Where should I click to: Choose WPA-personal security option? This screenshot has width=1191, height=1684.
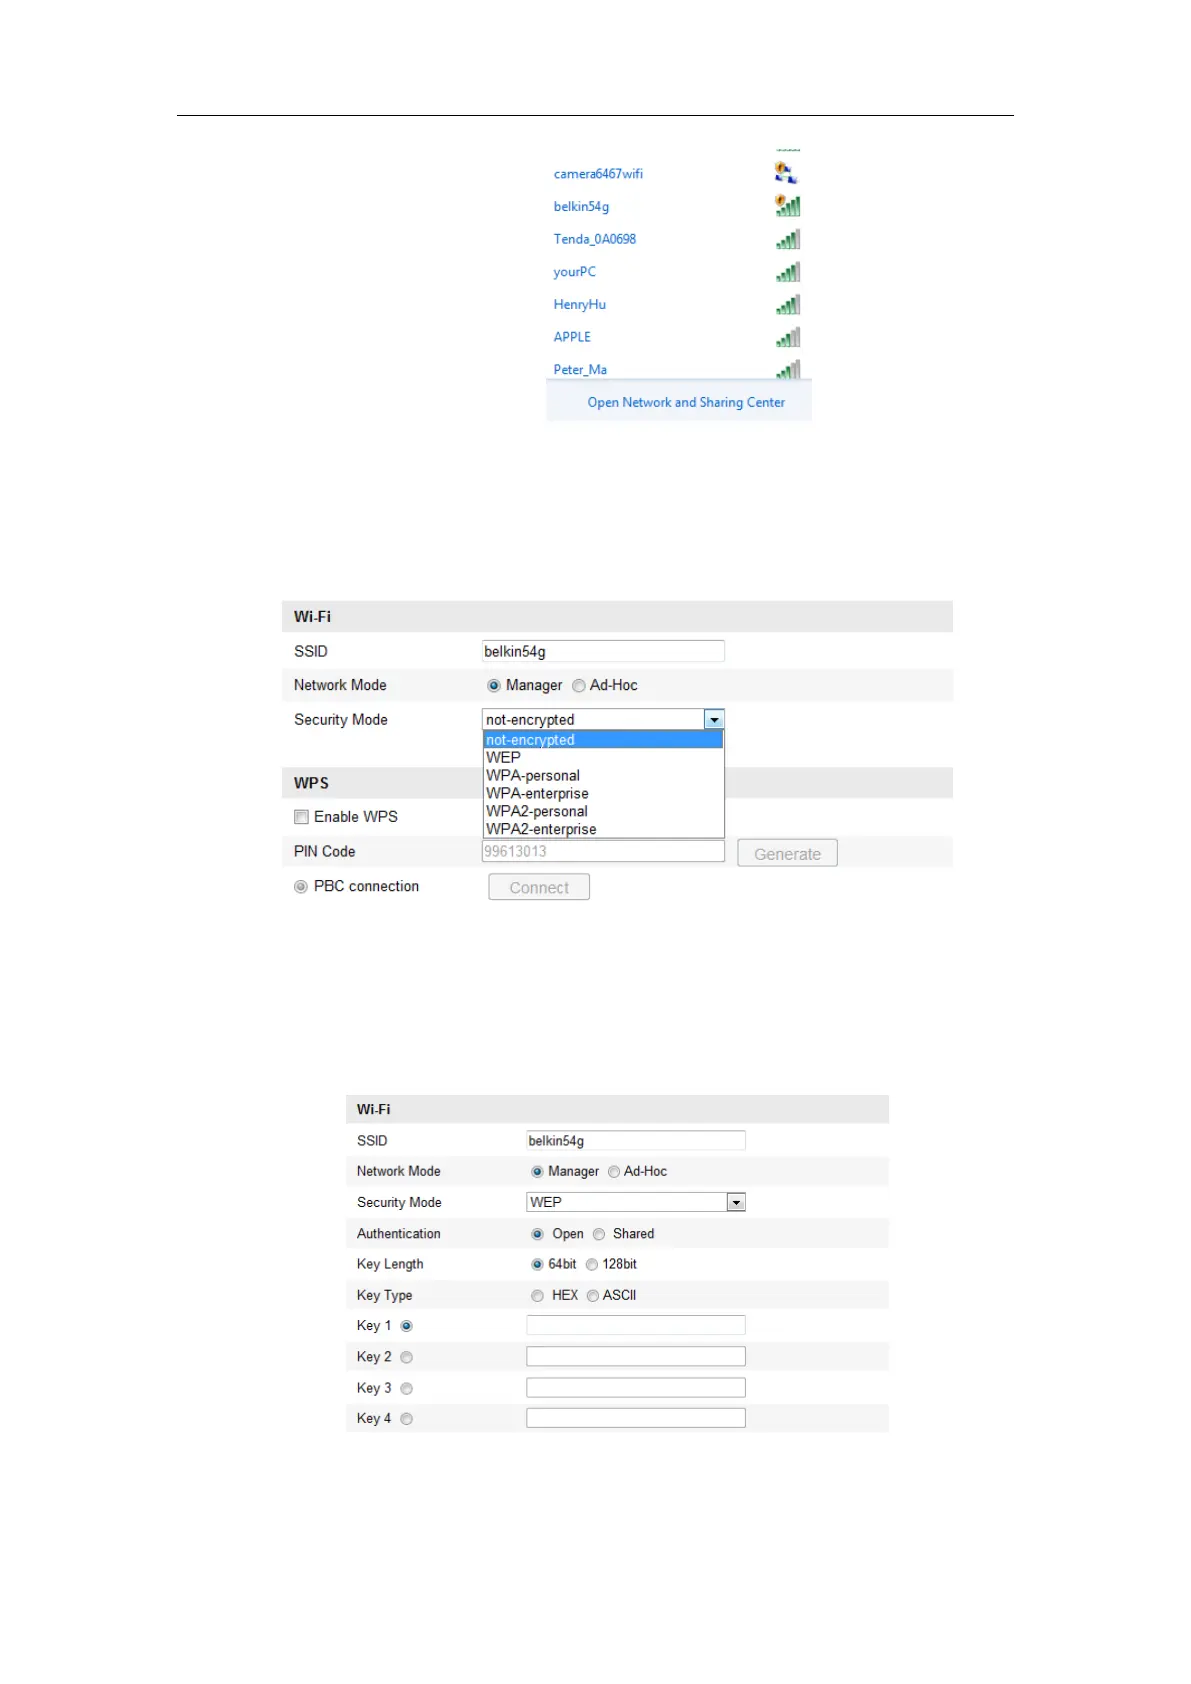click(x=603, y=776)
